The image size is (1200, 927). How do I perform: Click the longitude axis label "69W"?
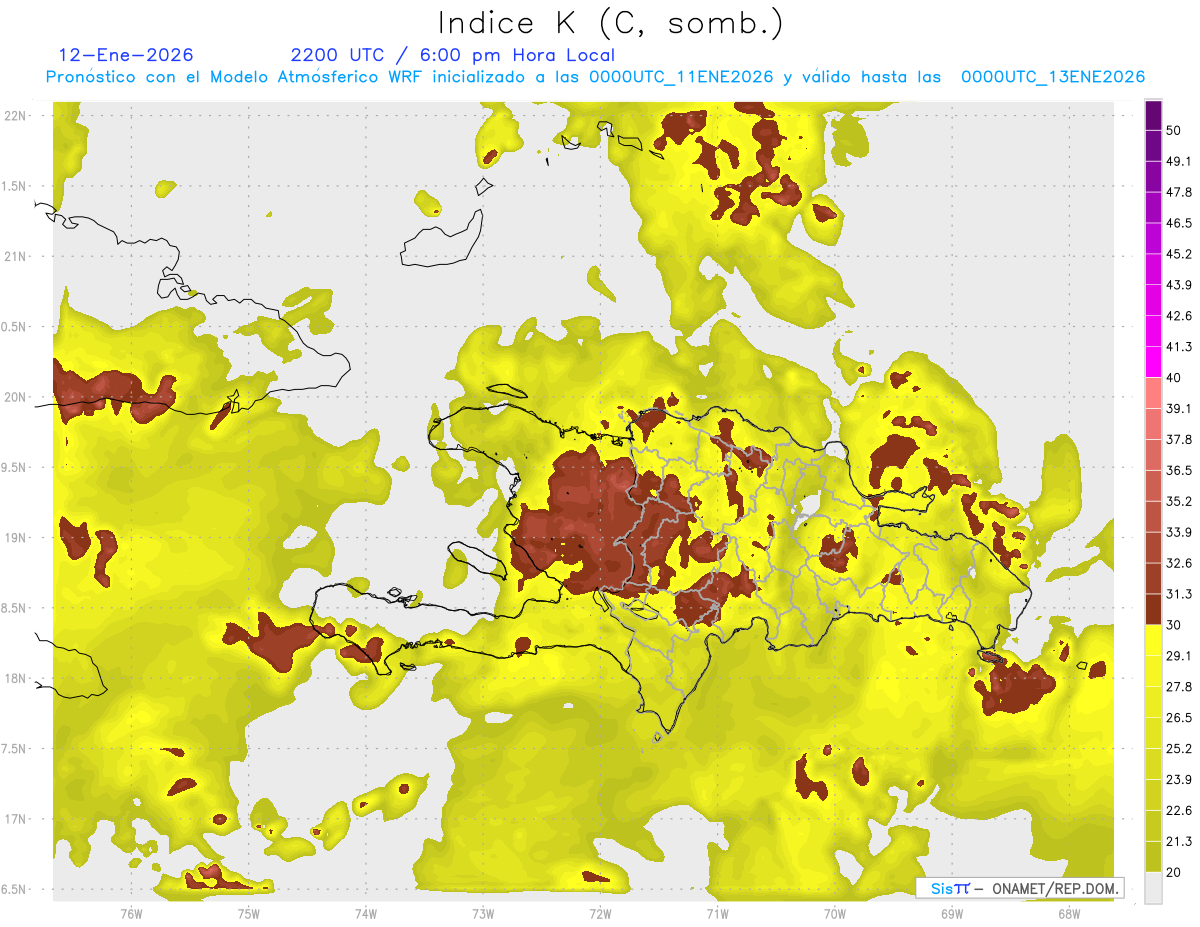[x=952, y=913]
